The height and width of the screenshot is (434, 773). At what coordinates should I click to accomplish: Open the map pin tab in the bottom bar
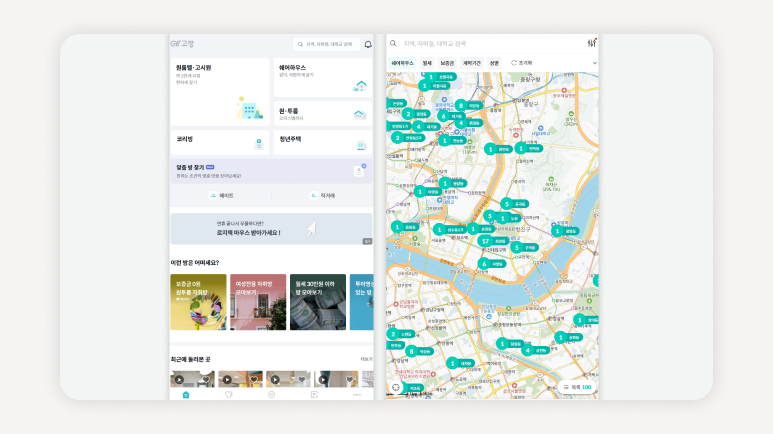[x=271, y=395]
